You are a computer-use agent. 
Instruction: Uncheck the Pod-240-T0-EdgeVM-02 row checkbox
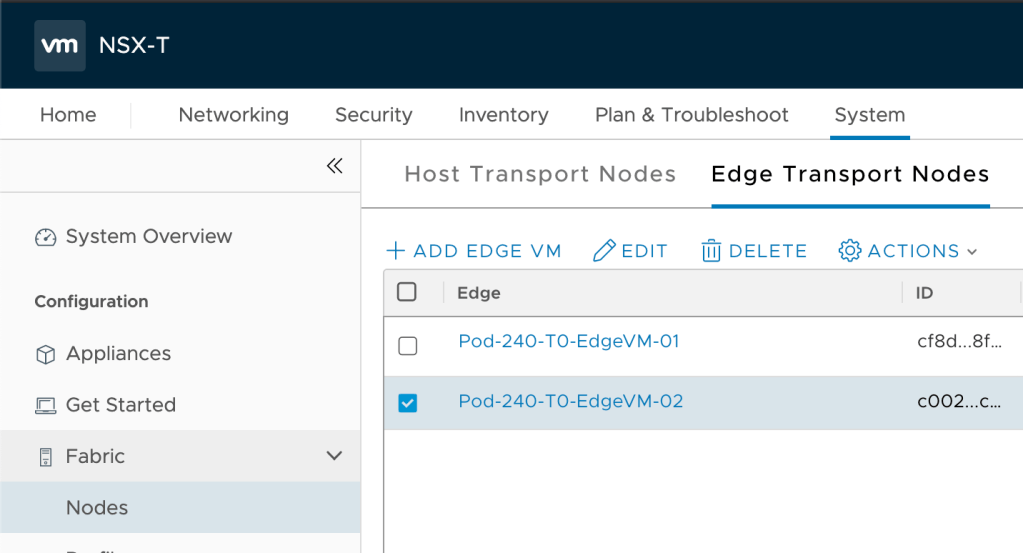tap(407, 403)
